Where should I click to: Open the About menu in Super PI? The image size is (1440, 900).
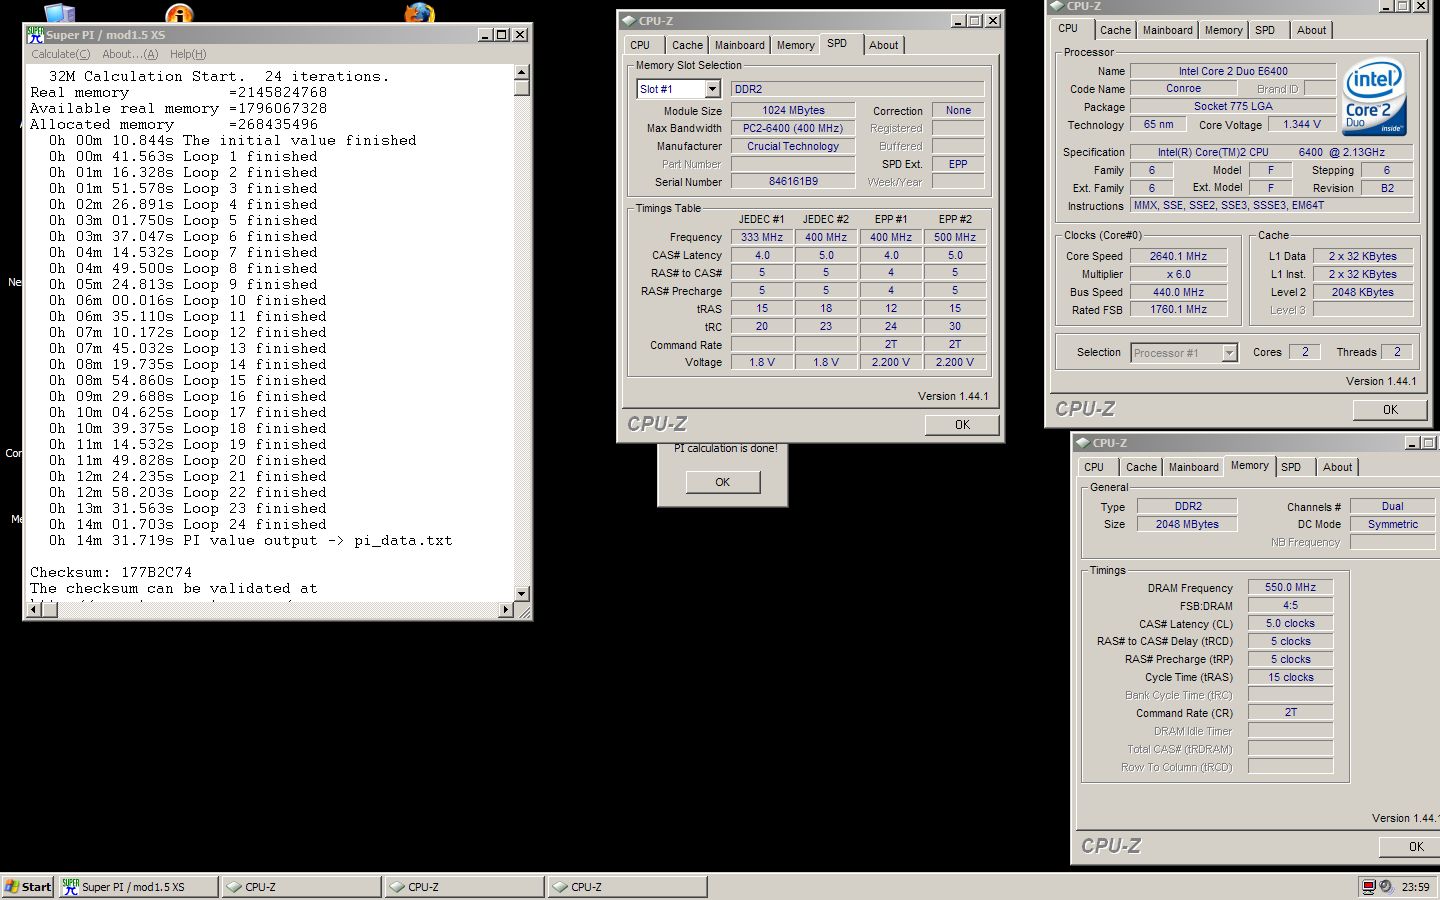click(130, 54)
